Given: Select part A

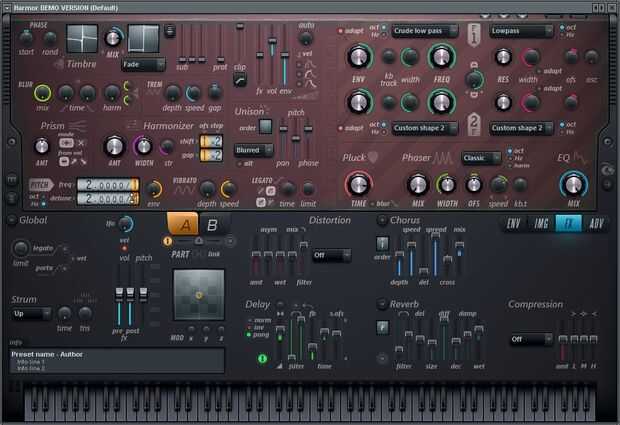Looking at the screenshot, I should 183,224.
